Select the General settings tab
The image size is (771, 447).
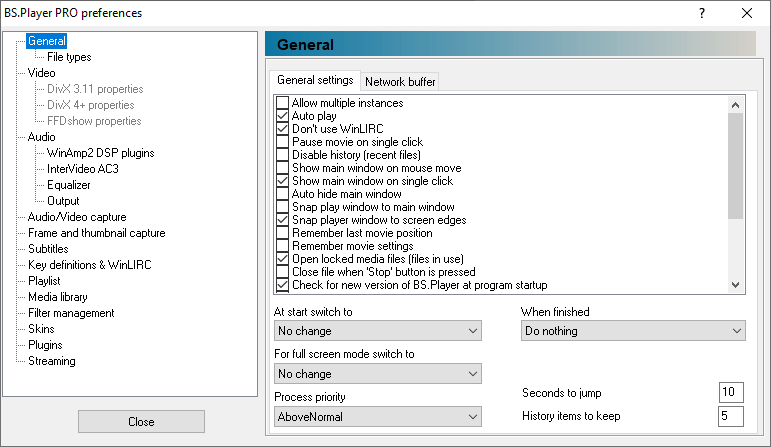tap(315, 80)
